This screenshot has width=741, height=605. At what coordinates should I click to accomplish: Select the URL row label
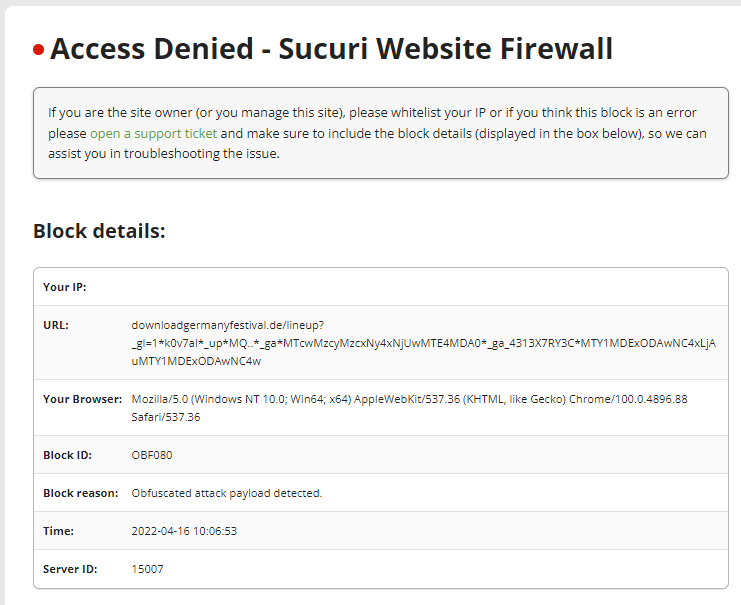56,325
